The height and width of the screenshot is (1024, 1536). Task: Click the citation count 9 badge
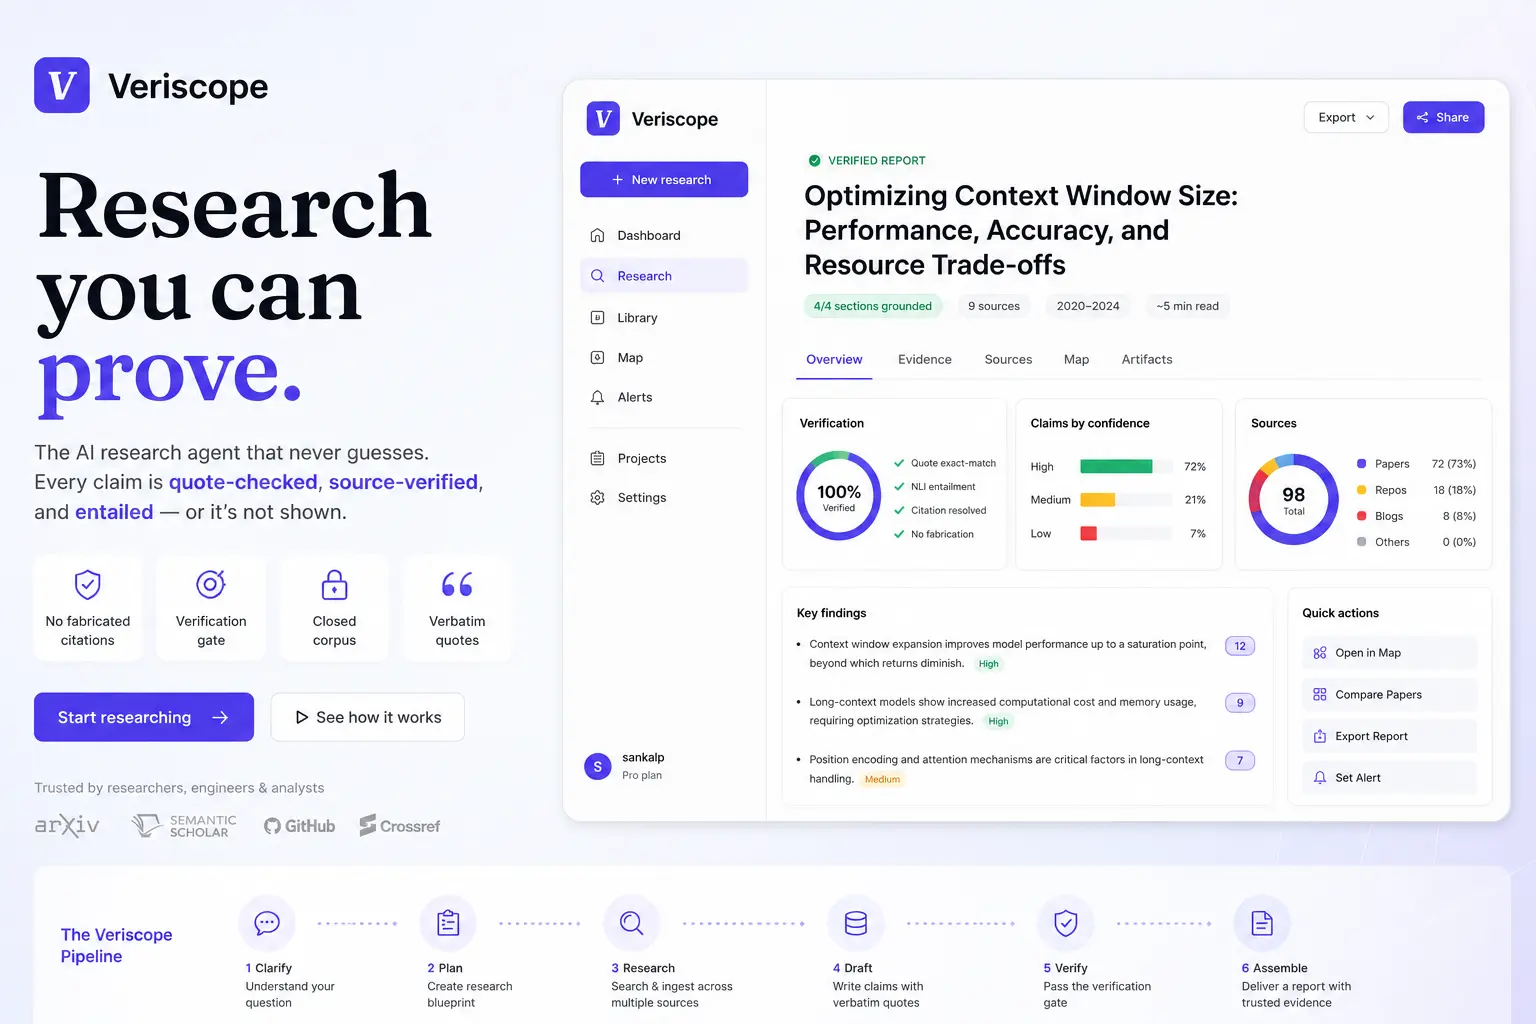1240,703
